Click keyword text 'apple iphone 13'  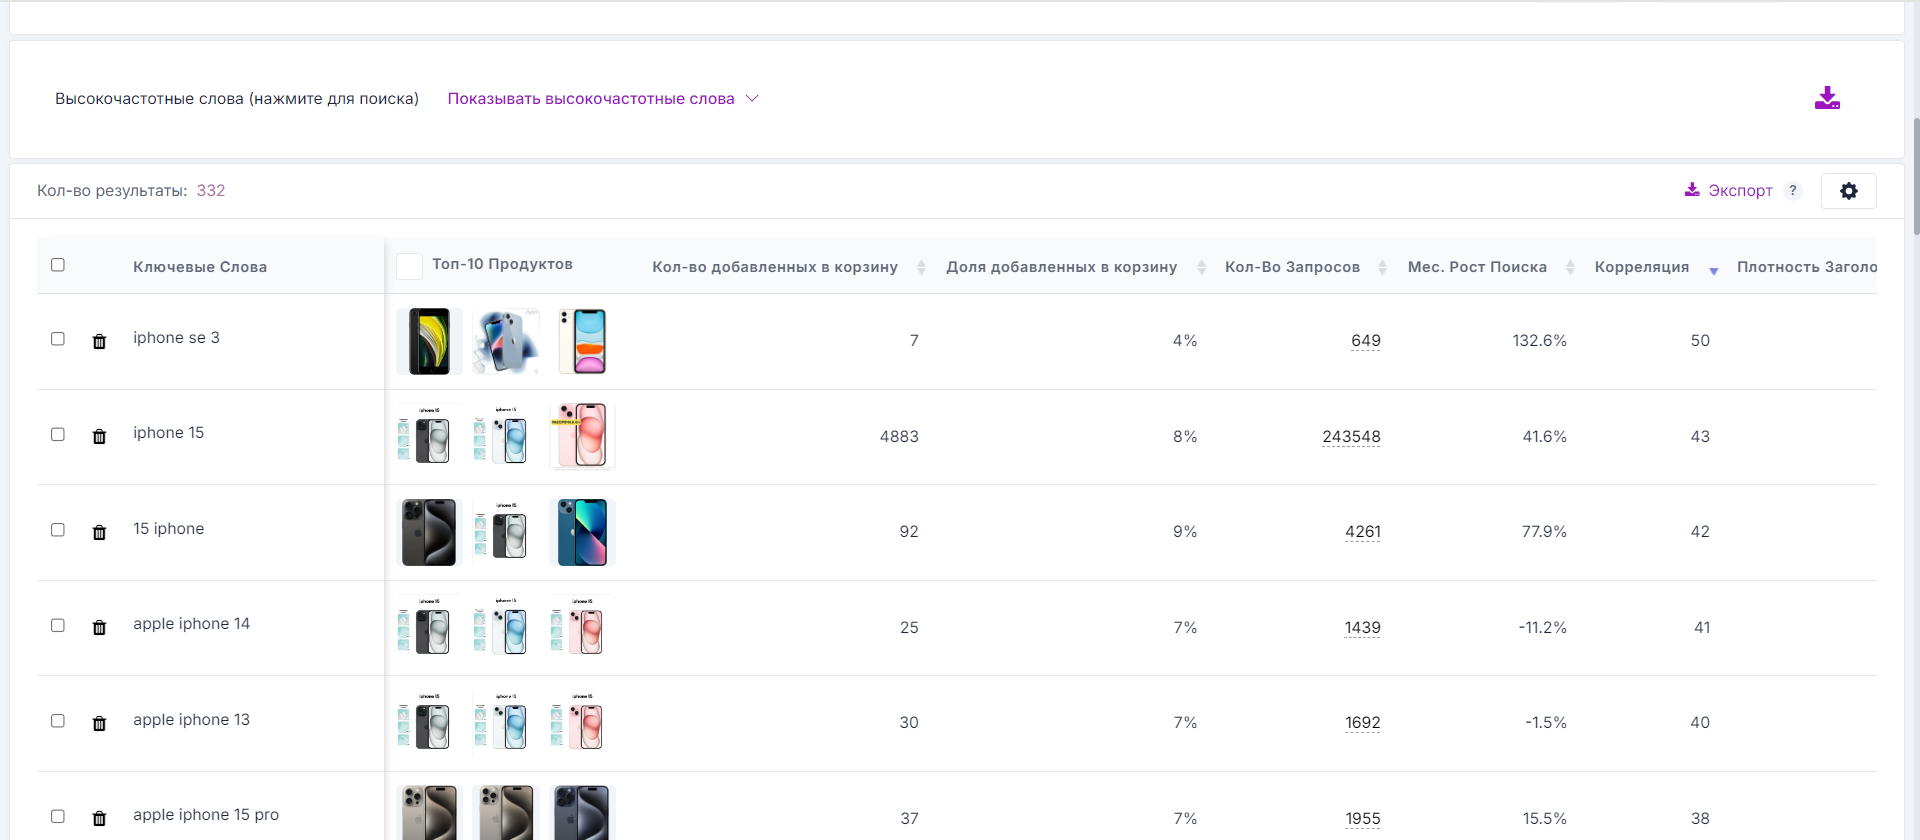pyautogui.click(x=191, y=720)
